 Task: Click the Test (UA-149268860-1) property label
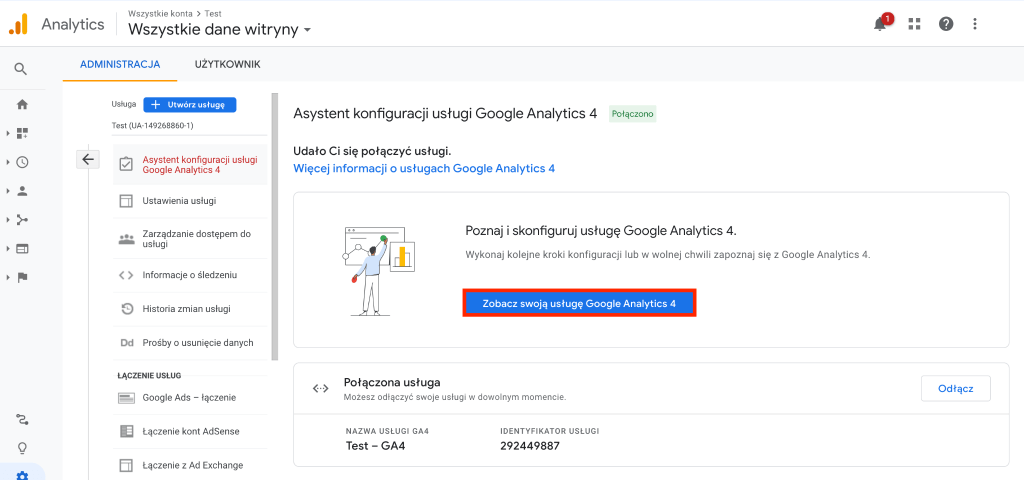click(x=152, y=125)
